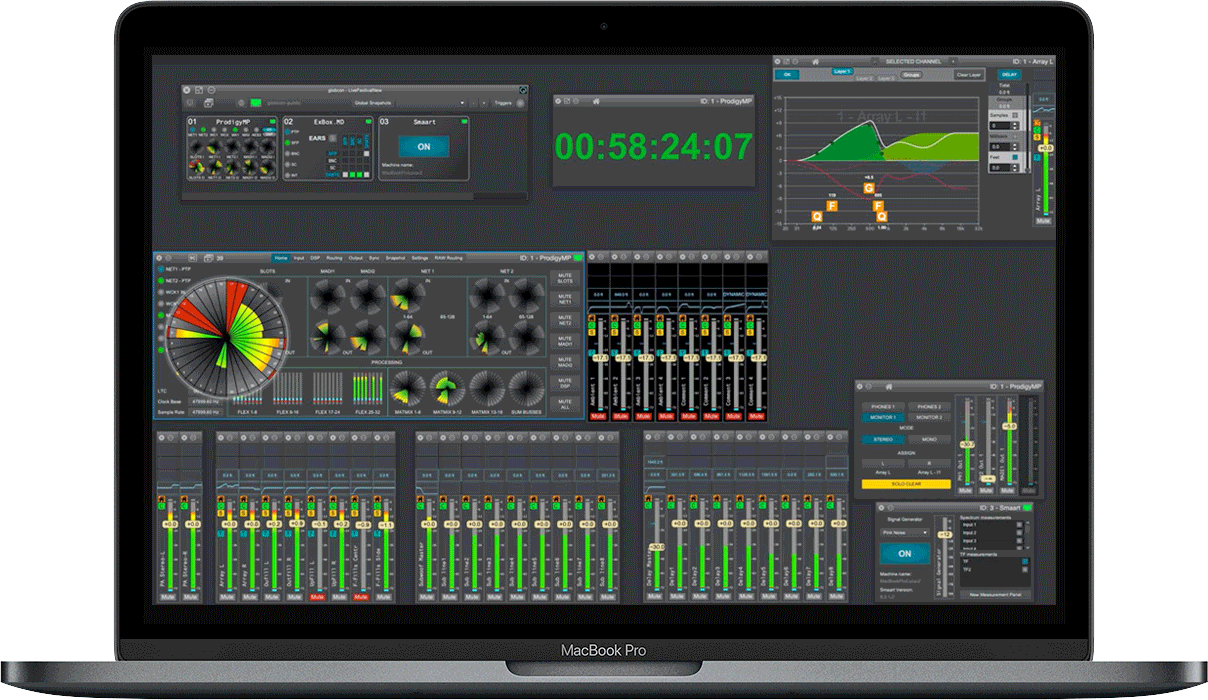Click the green status icon in the globcon toolbar

click(255, 102)
